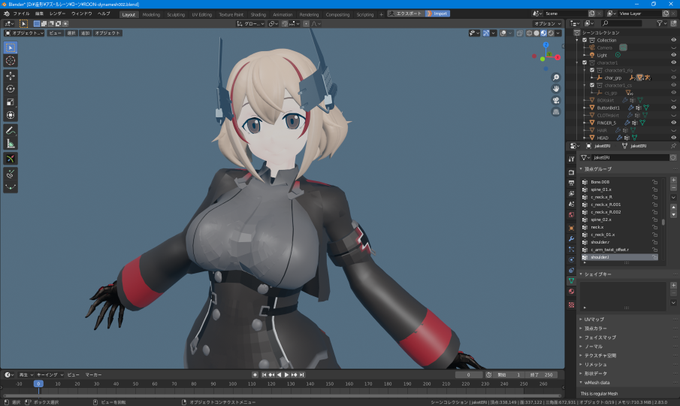Image resolution: width=680 pixels, height=406 pixels.
Task: Expand the ノーマル panel
Action: [592, 347]
